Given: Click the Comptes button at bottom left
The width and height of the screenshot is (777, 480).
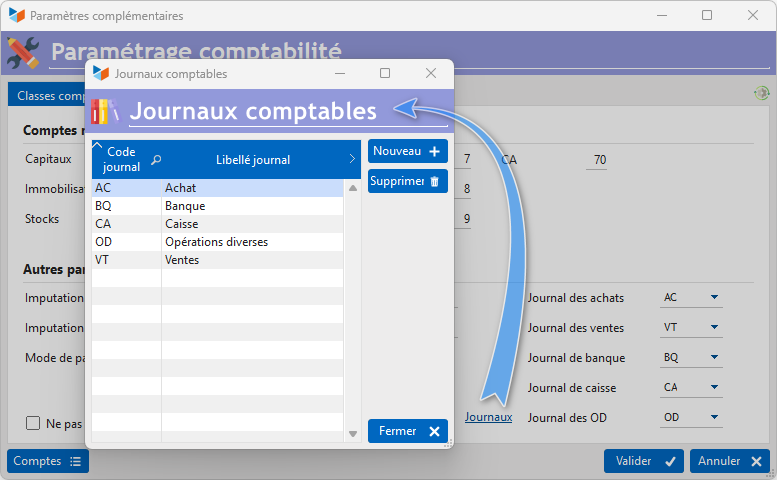Looking at the screenshot, I should click(x=47, y=461).
